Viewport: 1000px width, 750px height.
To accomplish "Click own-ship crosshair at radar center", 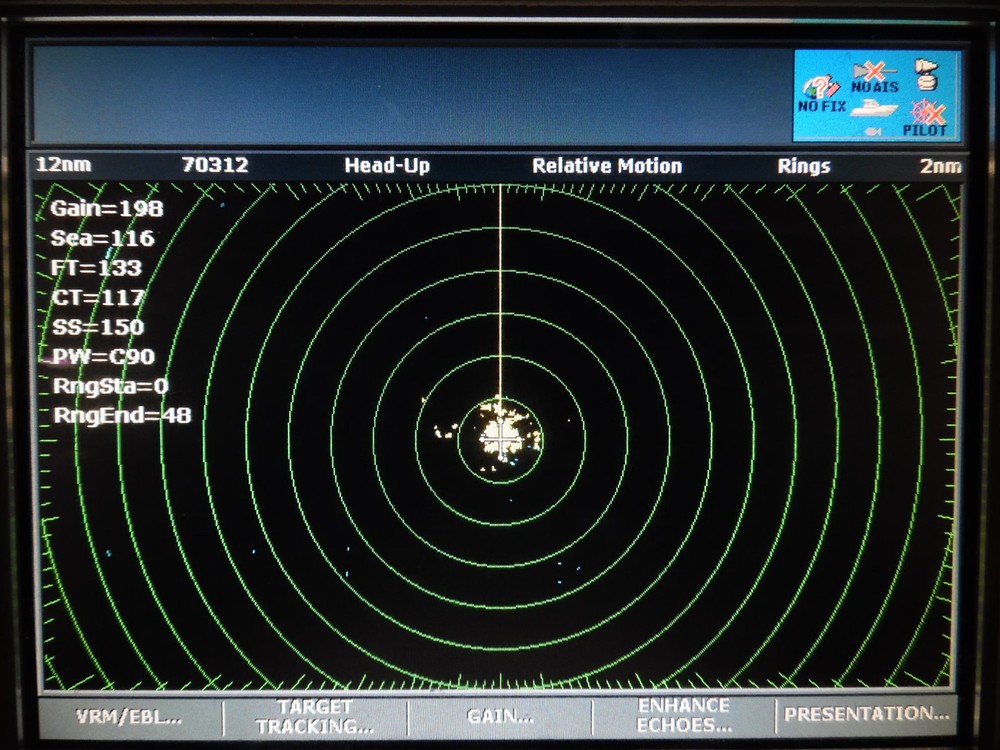I will (503, 438).
